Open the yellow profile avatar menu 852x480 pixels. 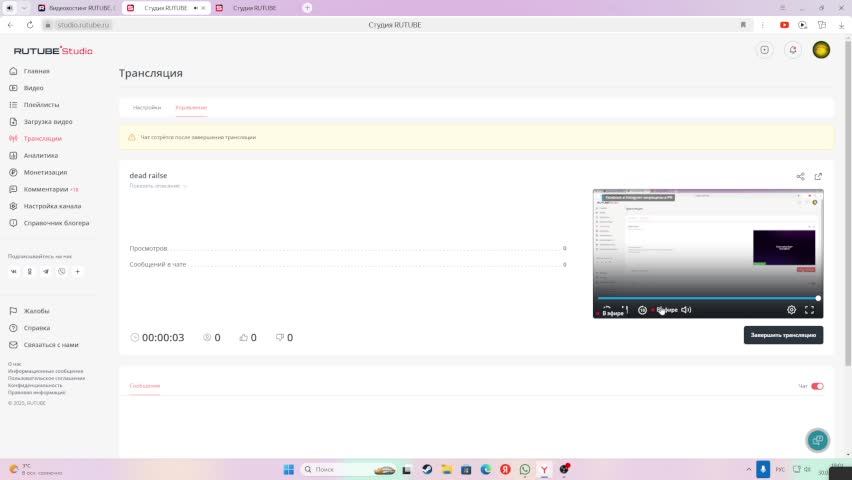[821, 50]
